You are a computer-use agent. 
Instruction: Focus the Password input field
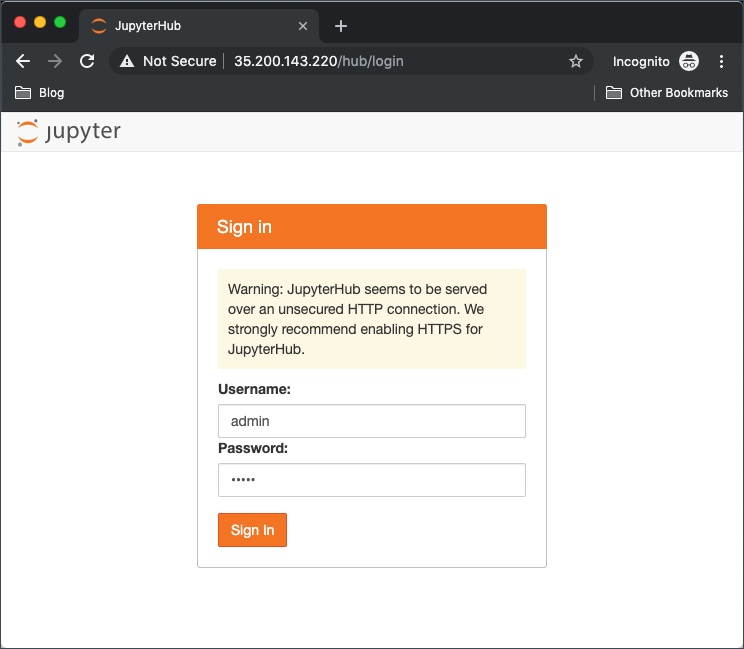click(x=371, y=480)
